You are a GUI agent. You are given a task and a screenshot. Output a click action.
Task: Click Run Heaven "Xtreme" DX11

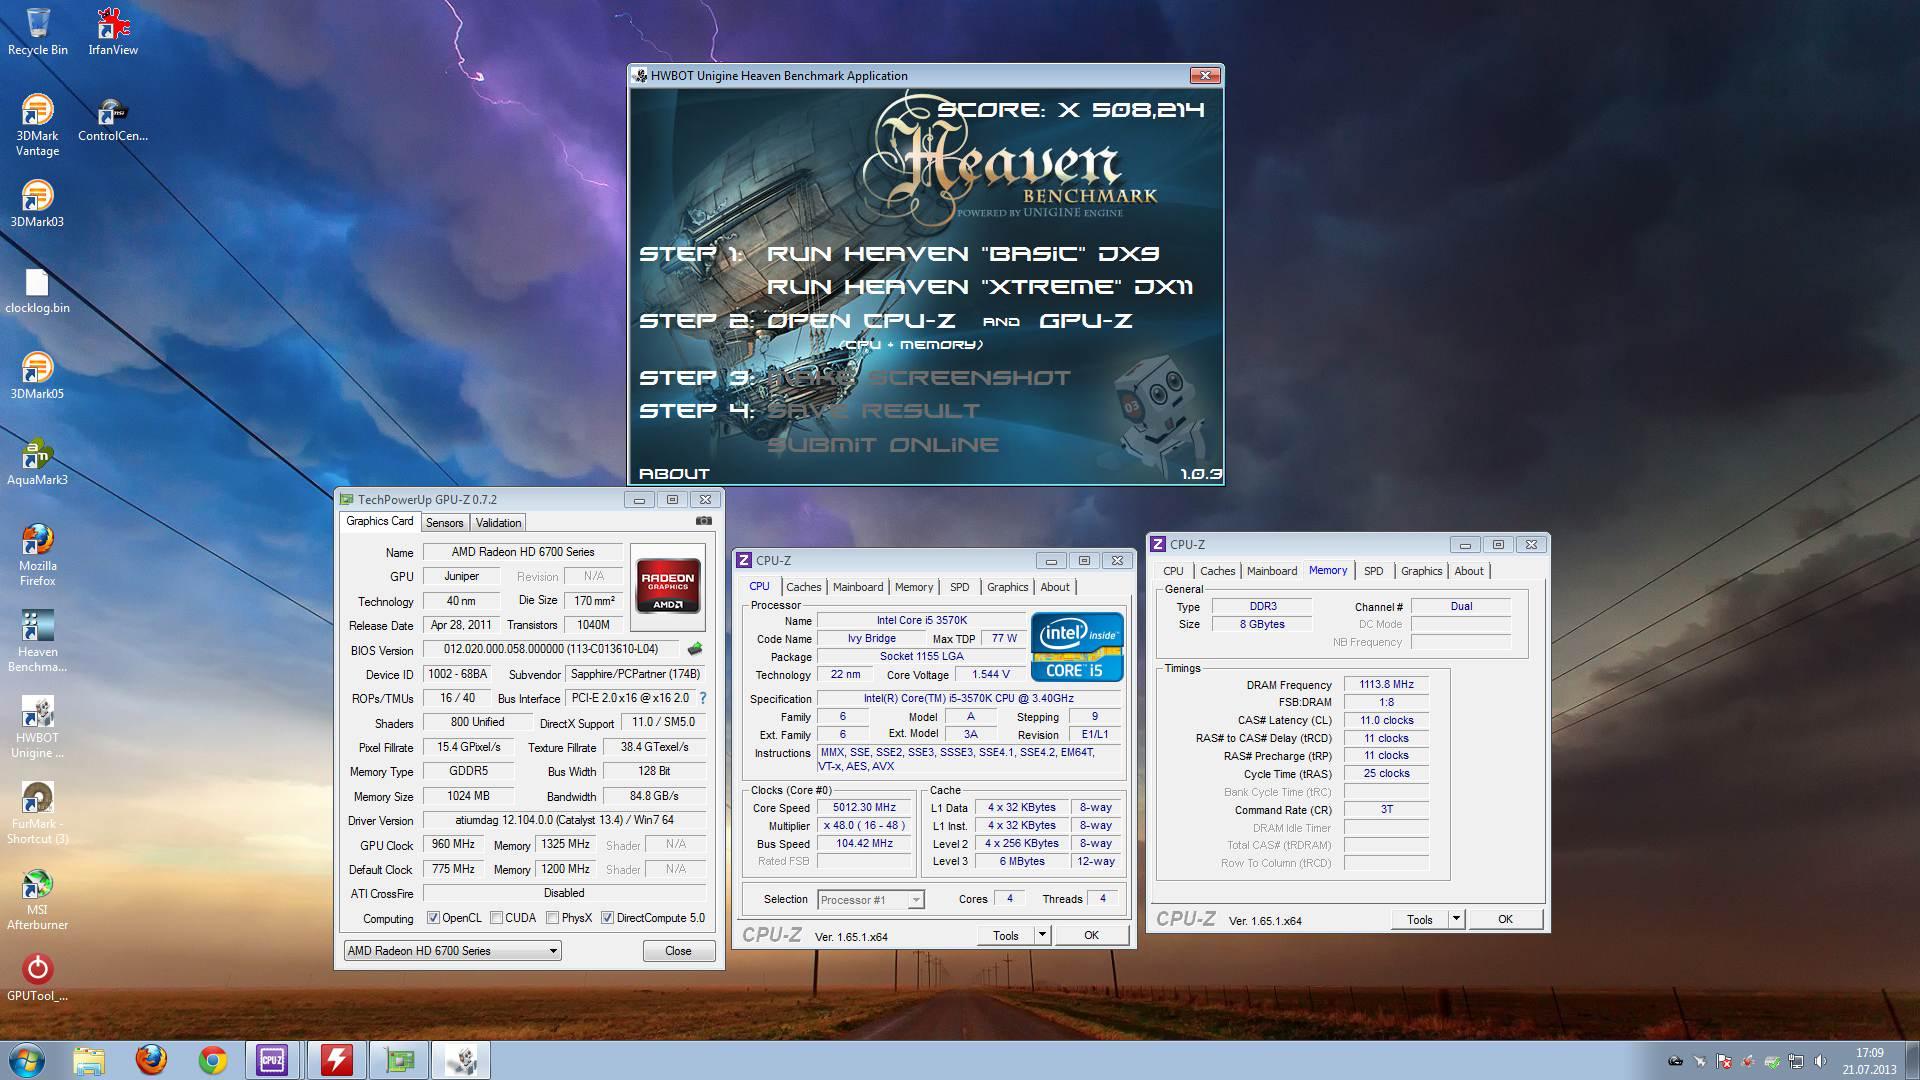pos(980,287)
